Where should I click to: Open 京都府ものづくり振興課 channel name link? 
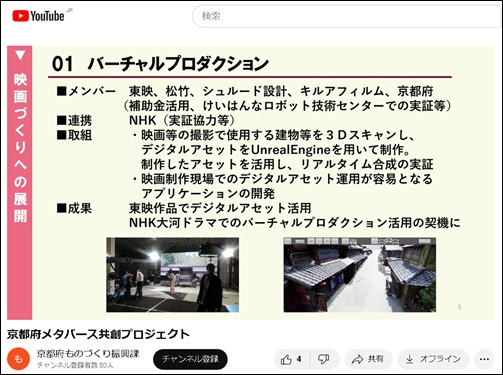click(88, 354)
